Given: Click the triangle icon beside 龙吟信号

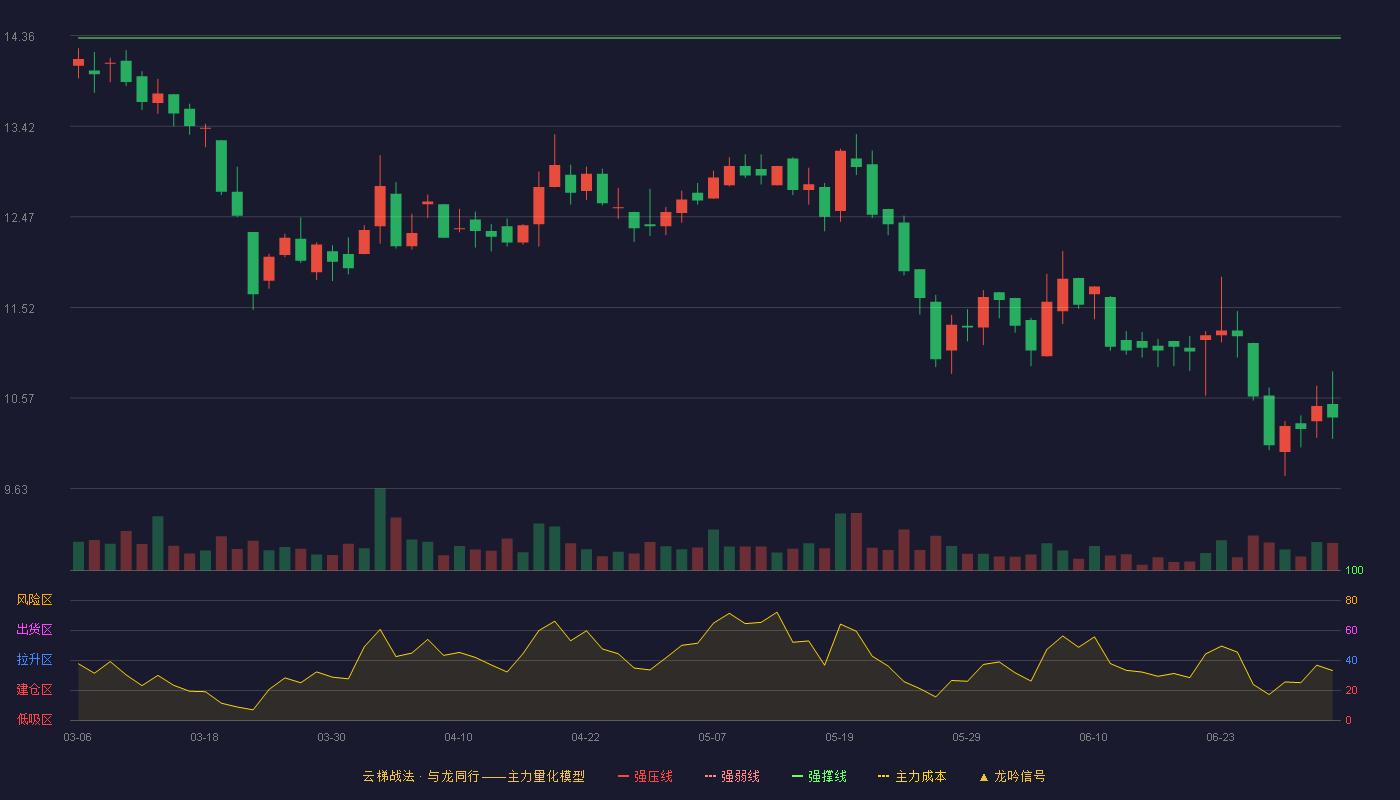Looking at the screenshot, I should (x=983, y=776).
